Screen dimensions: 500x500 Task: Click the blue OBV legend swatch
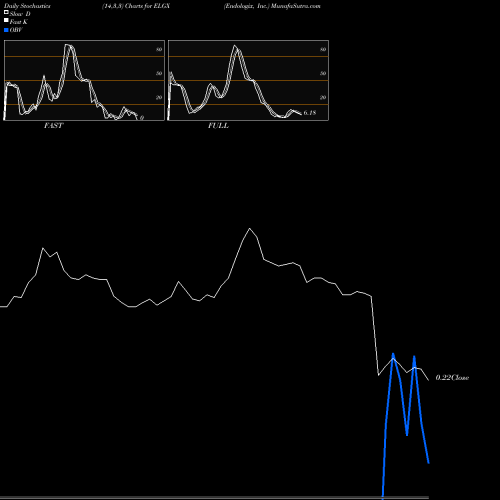point(6,30)
